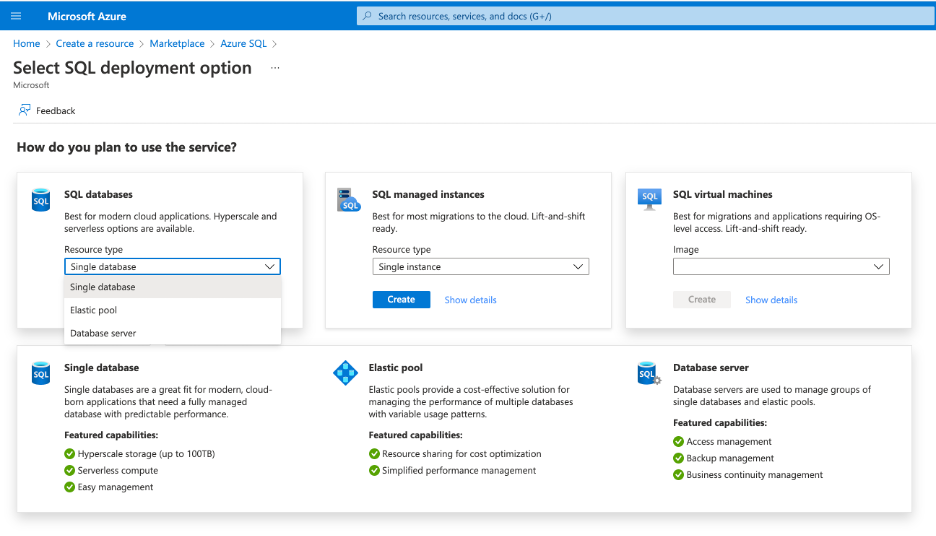Click the SQL virtual machines monitor icon

point(650,199)
